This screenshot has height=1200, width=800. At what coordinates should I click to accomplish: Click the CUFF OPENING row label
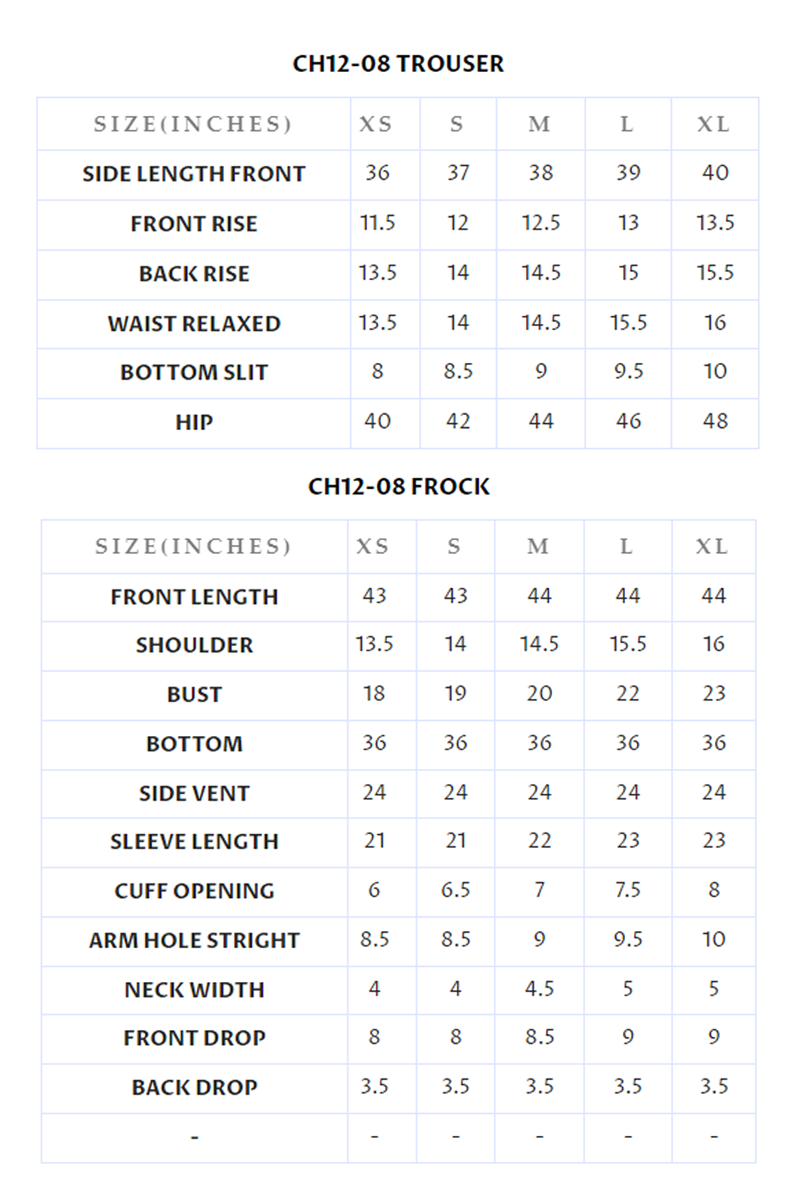(x=194, y=891)
